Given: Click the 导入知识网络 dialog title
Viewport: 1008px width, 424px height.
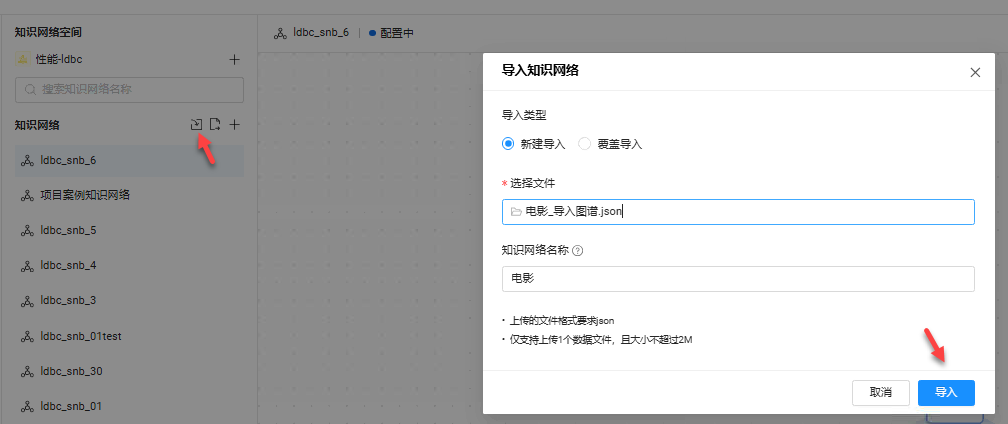Looking at the screenshot, I should (x=540, y=71).
